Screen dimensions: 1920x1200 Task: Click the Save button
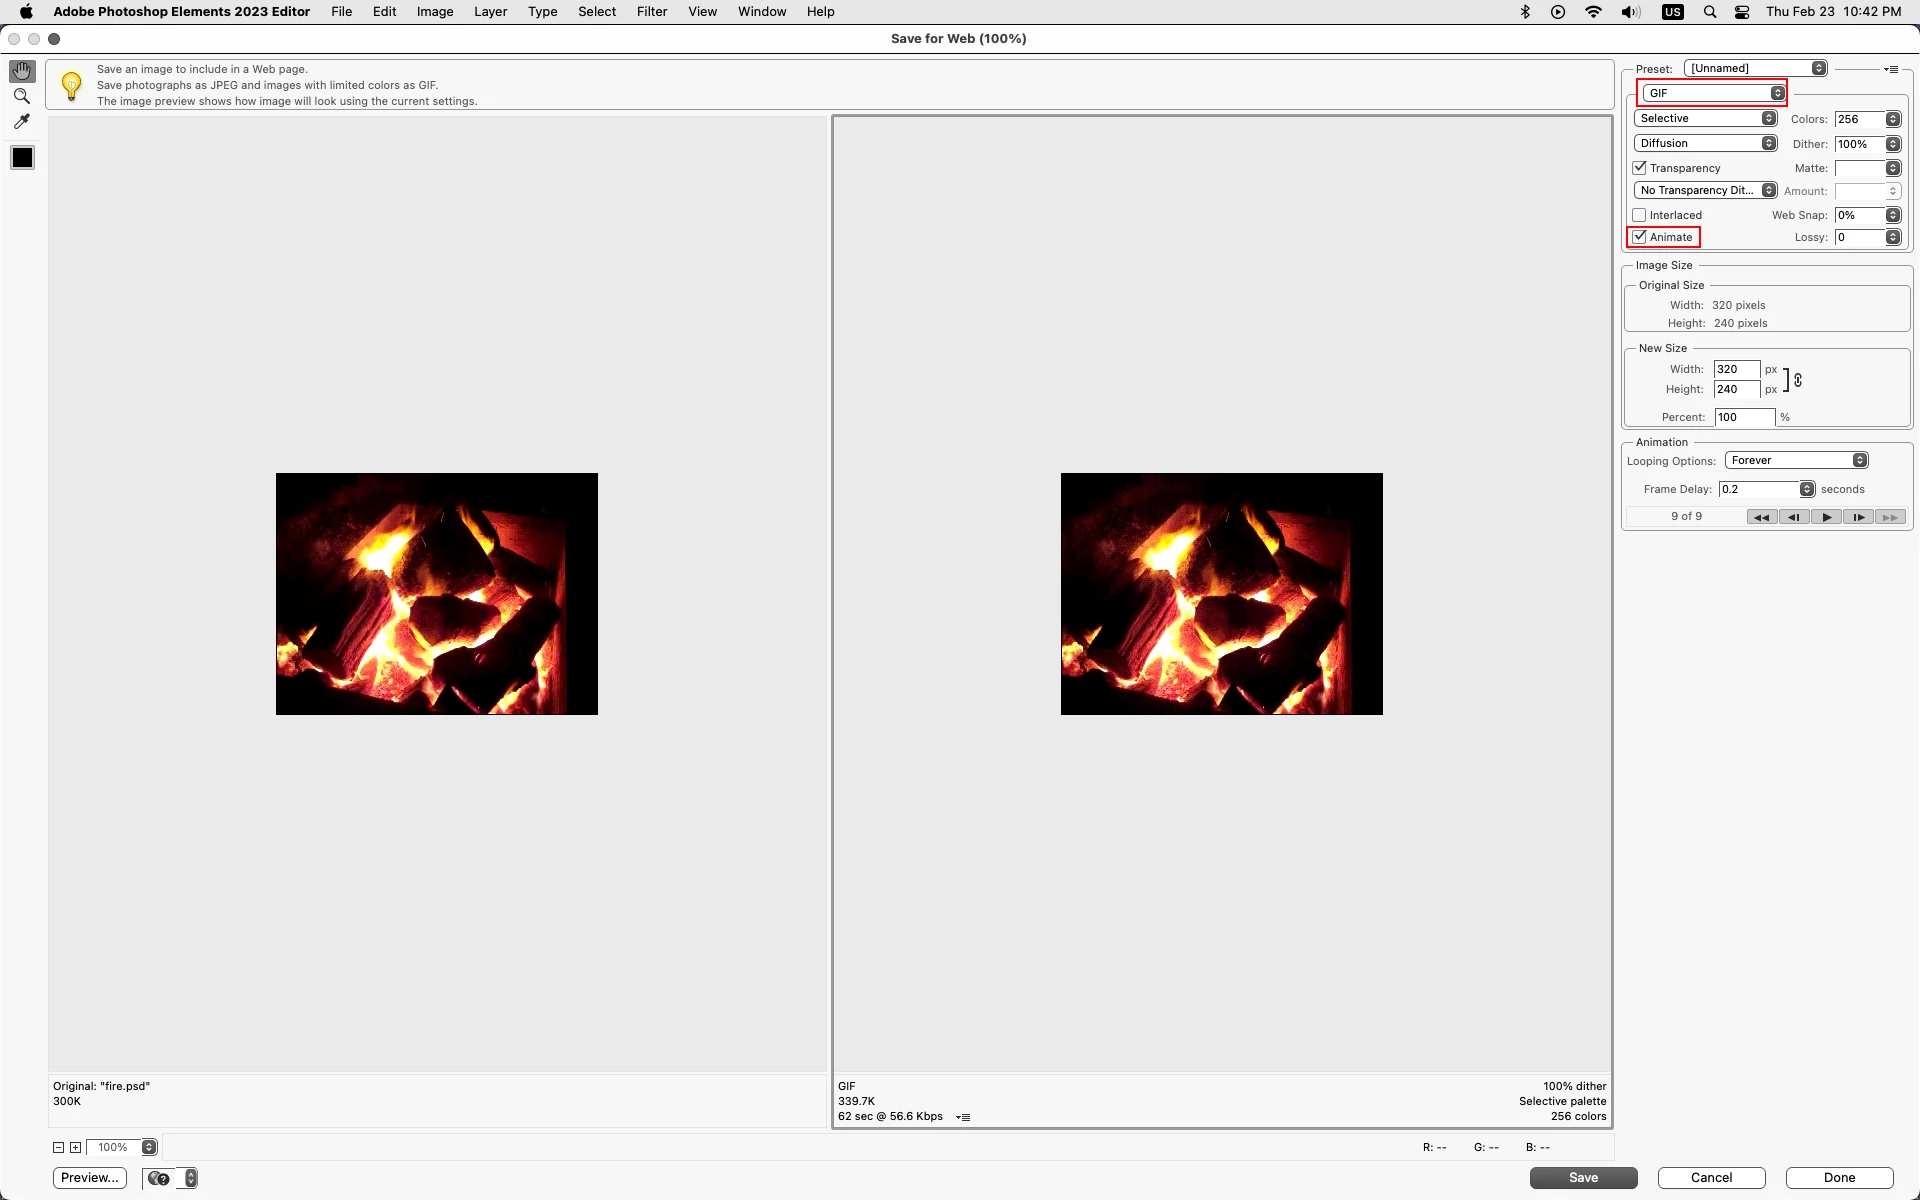pyautogui.click(x=1583, y=1178)
